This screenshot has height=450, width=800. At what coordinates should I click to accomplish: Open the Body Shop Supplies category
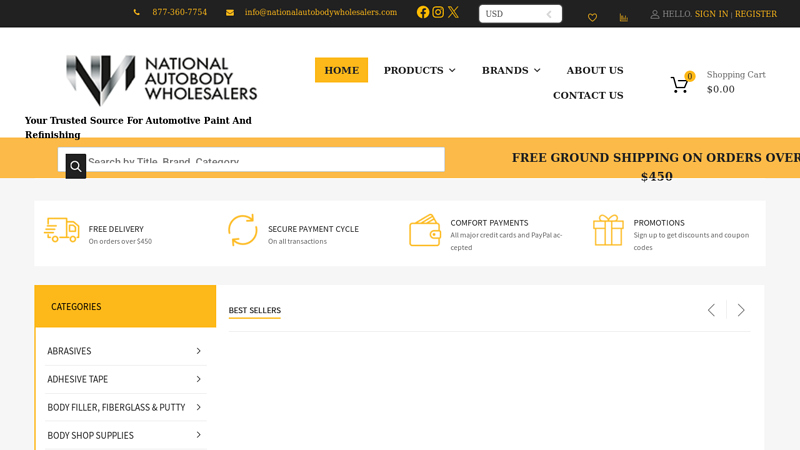[90, 435]
